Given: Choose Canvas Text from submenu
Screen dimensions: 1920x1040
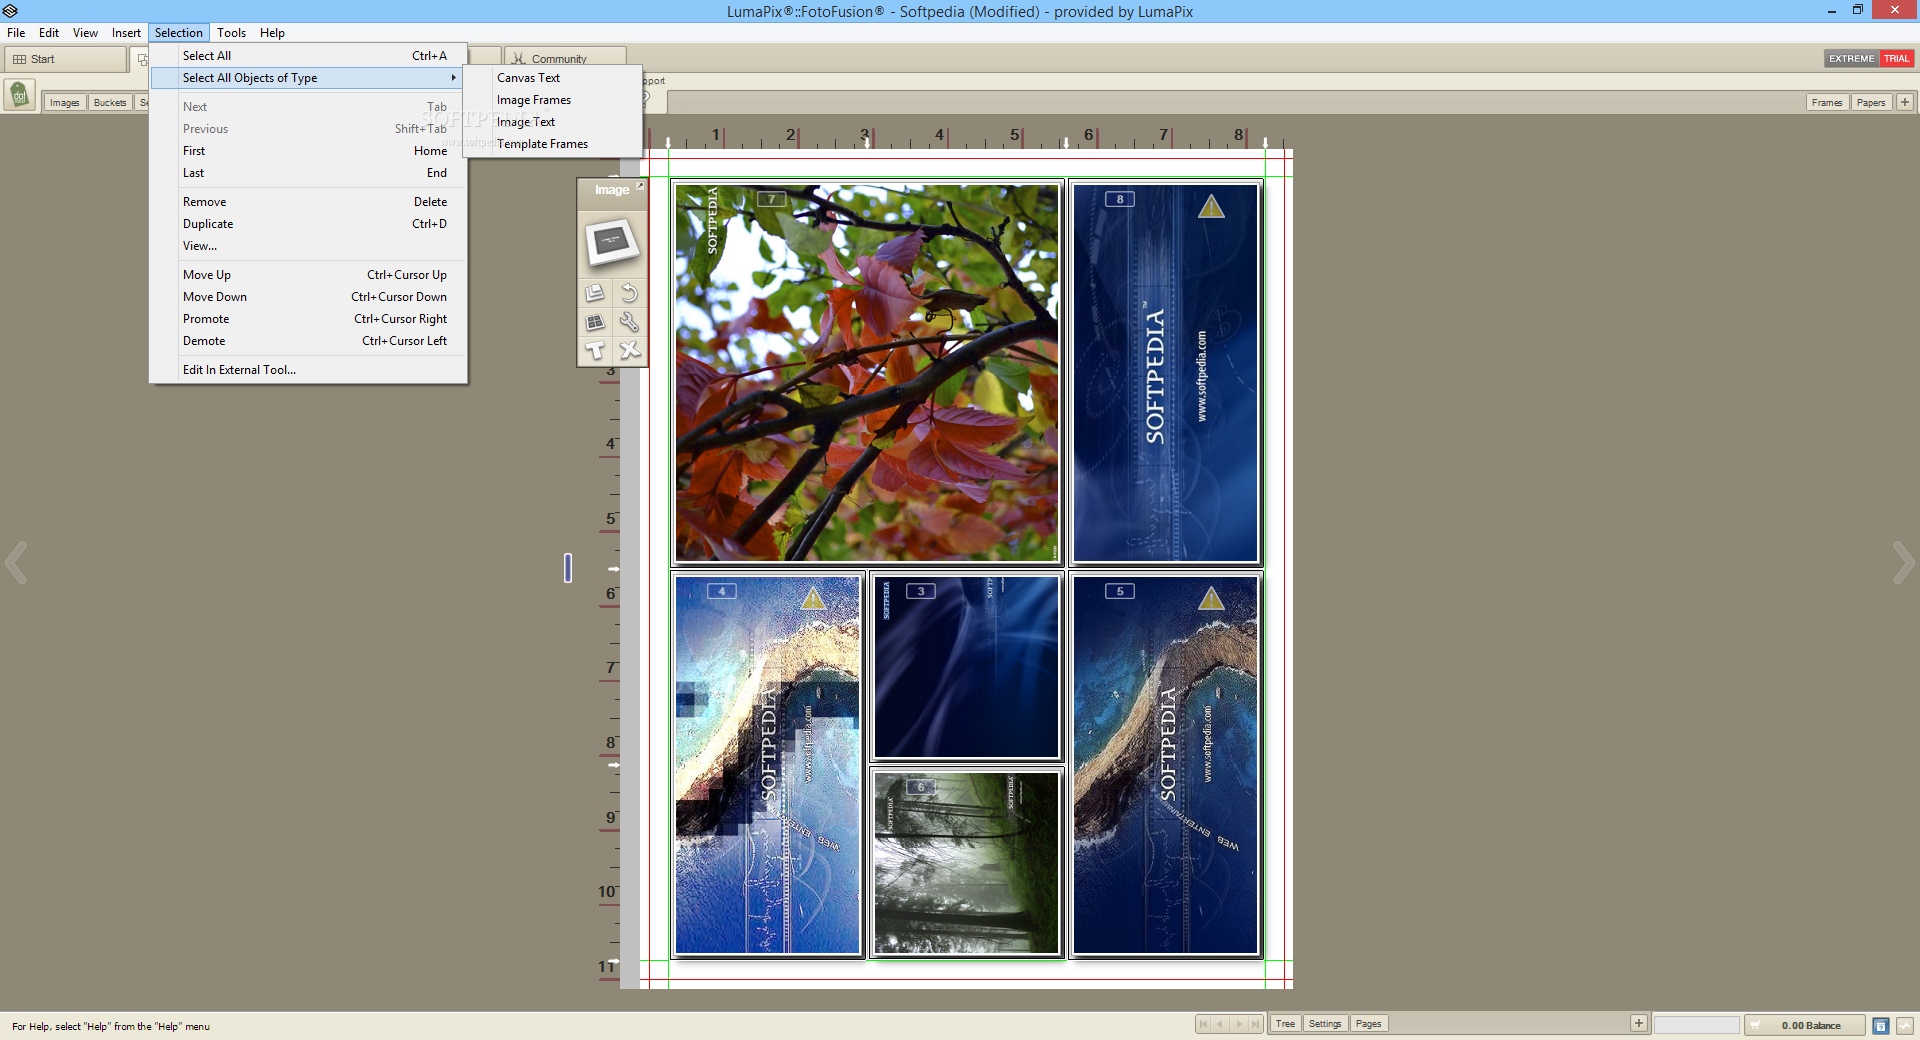Looking at the screenshot, I should [552, 78].
